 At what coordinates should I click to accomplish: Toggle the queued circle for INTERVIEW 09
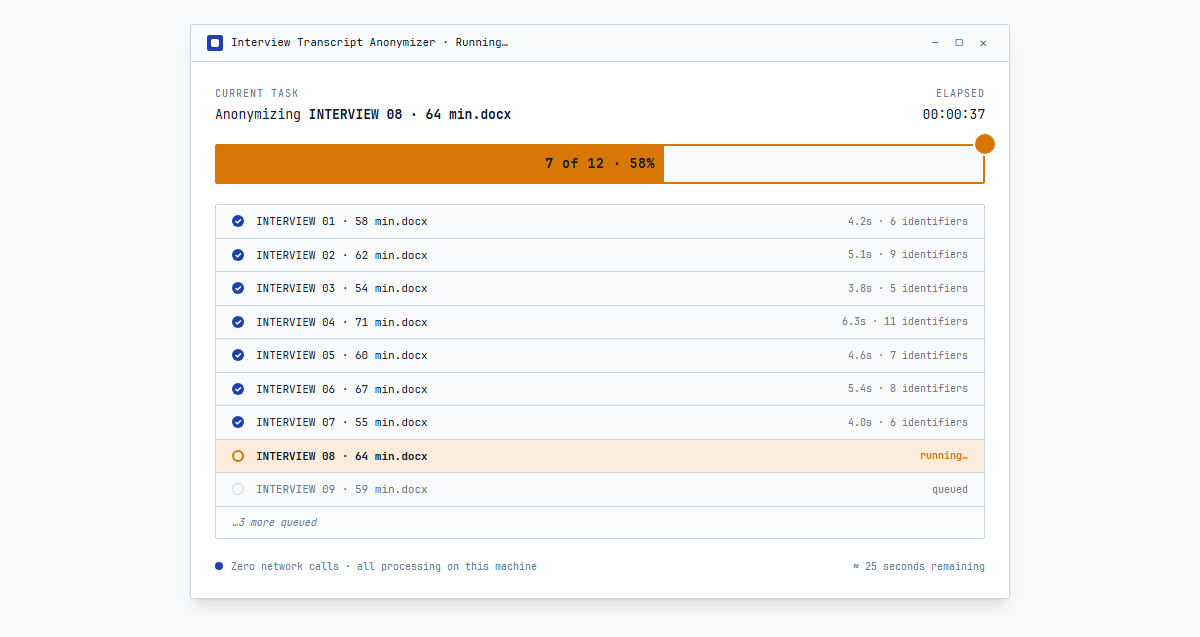(238, 489)
